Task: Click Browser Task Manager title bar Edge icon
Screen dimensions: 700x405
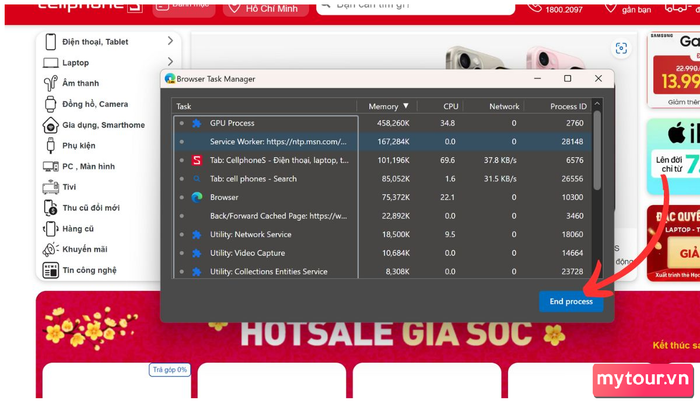Action: point(170,79)
